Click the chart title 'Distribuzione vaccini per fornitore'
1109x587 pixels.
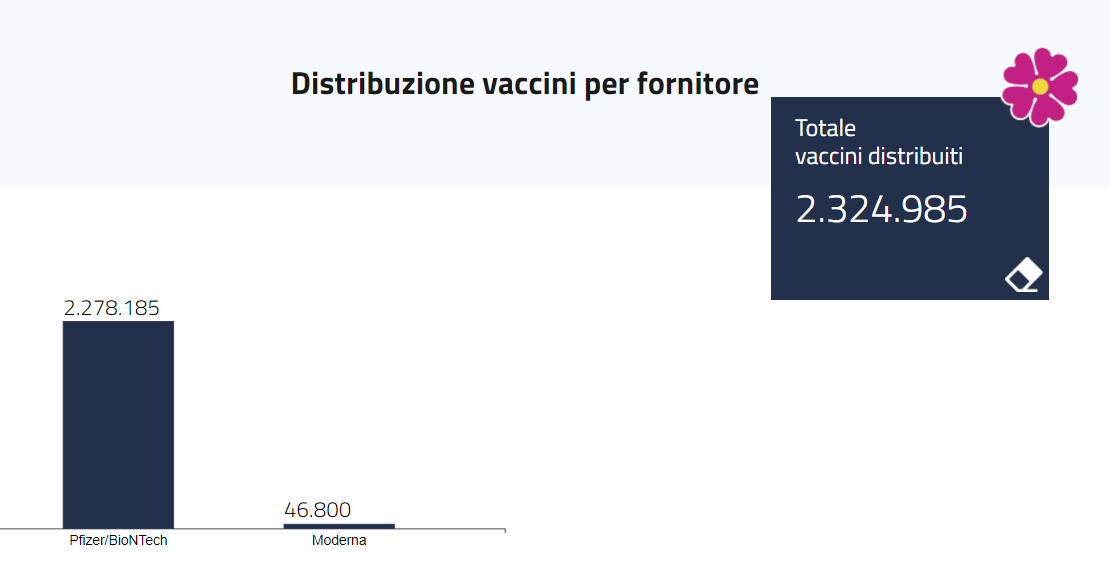click(525, 83)
